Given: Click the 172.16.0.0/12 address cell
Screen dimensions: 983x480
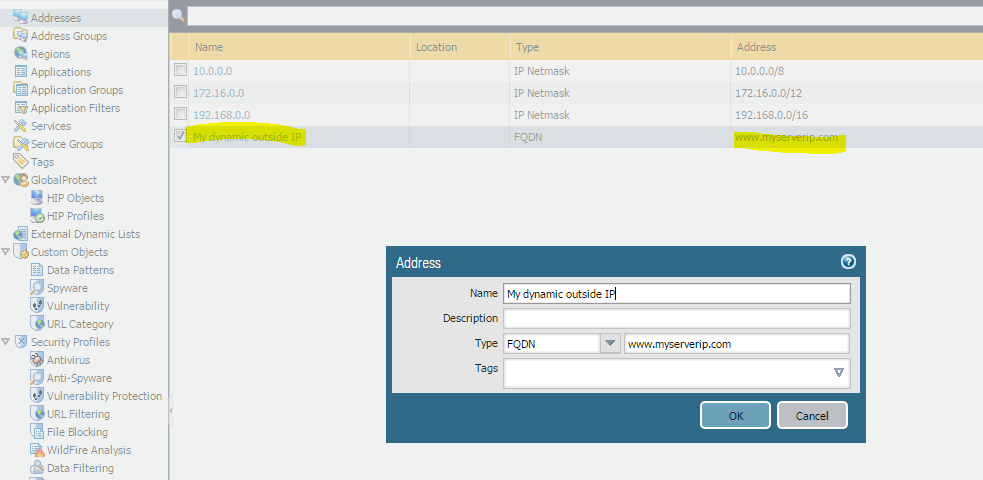Looking at the screenshot, I should coord(857,93).
